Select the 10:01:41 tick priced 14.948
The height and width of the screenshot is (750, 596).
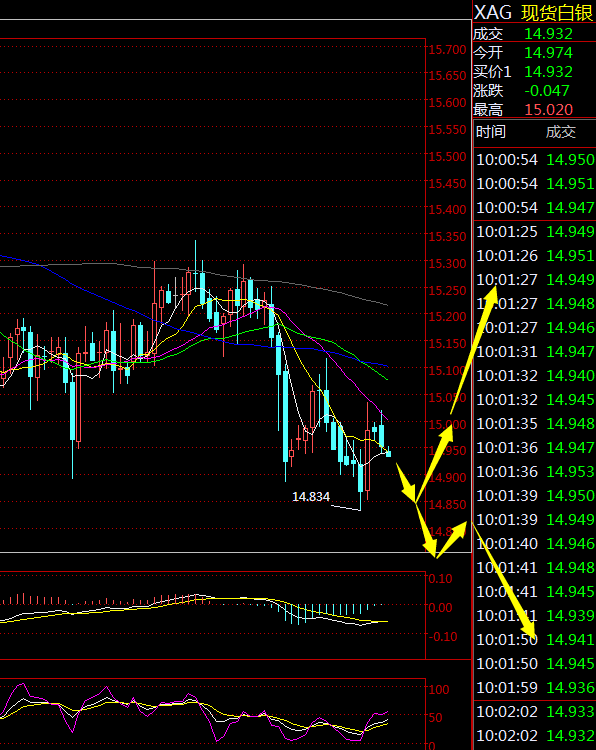535,568
